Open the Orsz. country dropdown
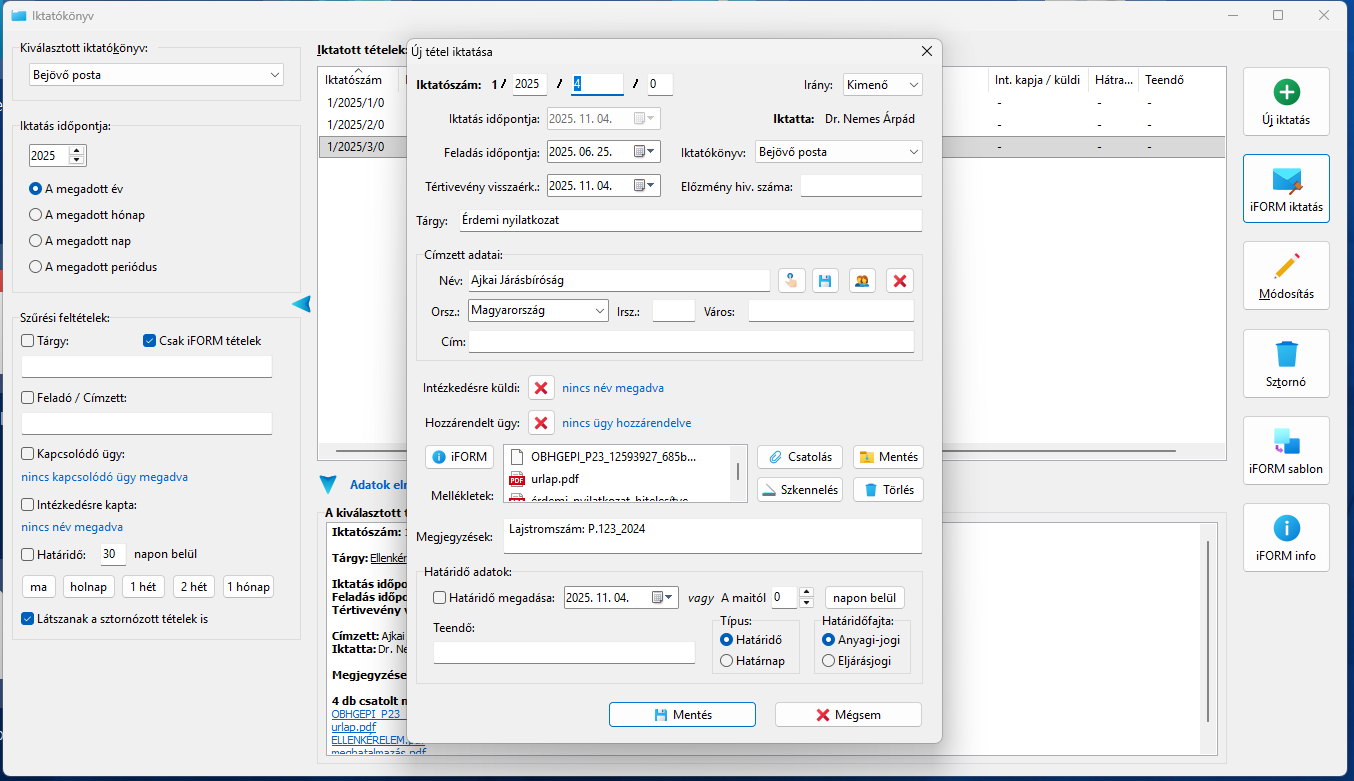 pyautogui.click(x=538, y=311)
